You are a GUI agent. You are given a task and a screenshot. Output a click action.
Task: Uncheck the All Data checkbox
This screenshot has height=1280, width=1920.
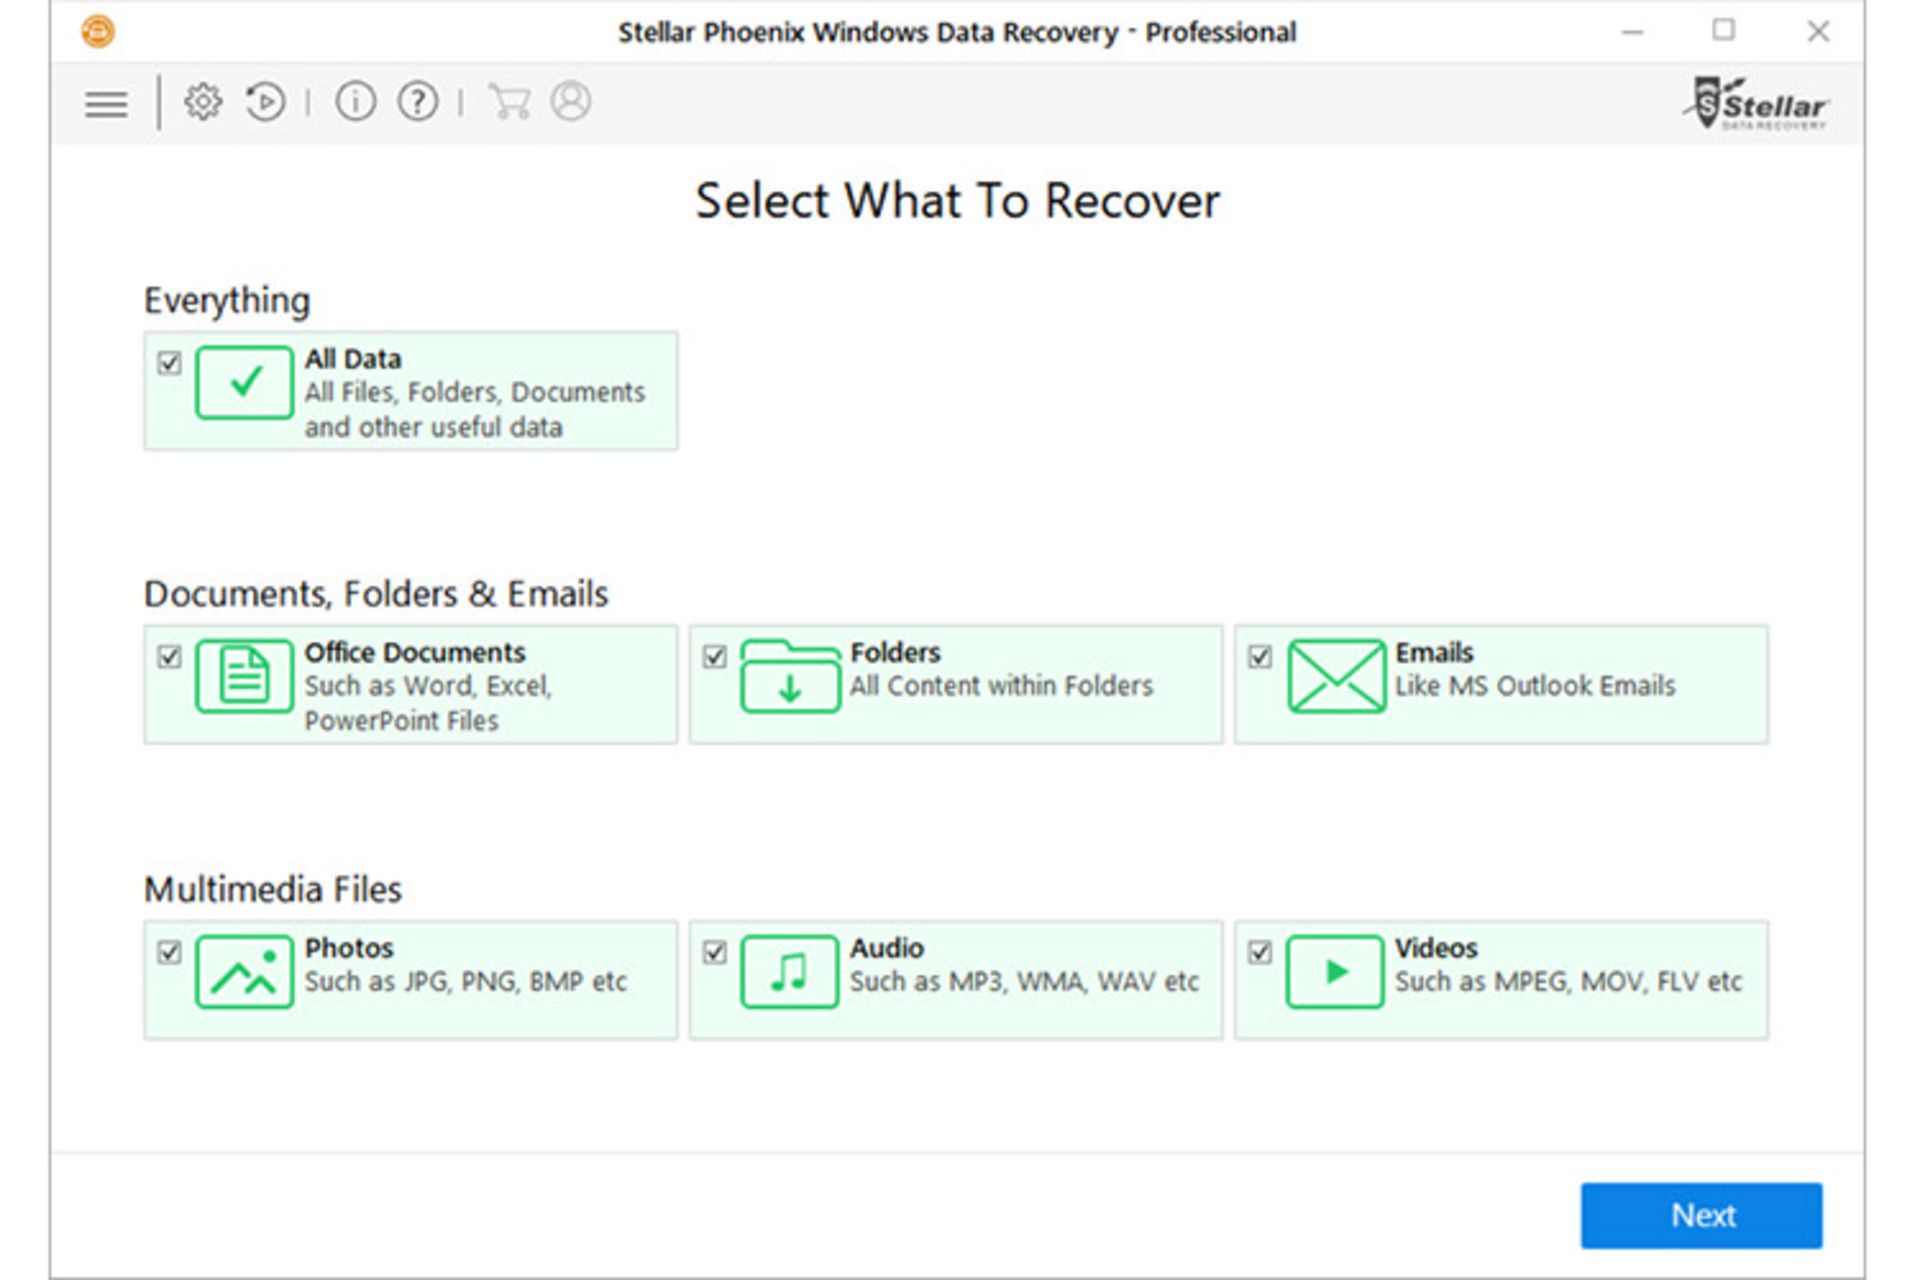170,362
